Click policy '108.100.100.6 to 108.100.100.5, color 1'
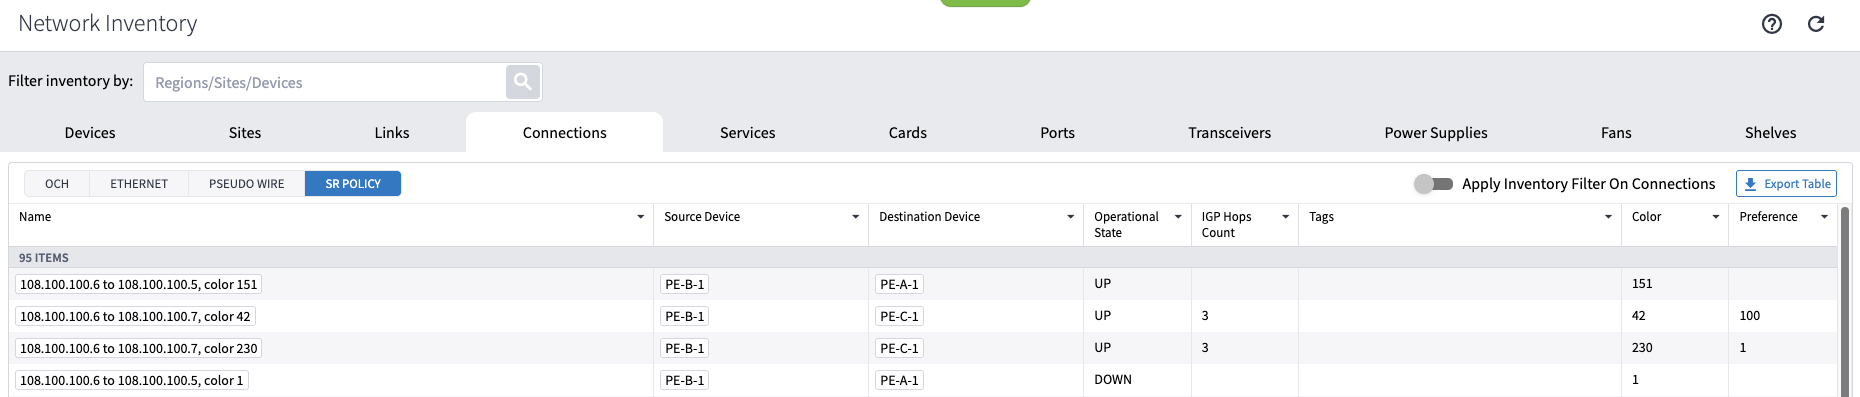Image resolution: width=1860 pixels, height=397 pixels. (x=132, y=380)
